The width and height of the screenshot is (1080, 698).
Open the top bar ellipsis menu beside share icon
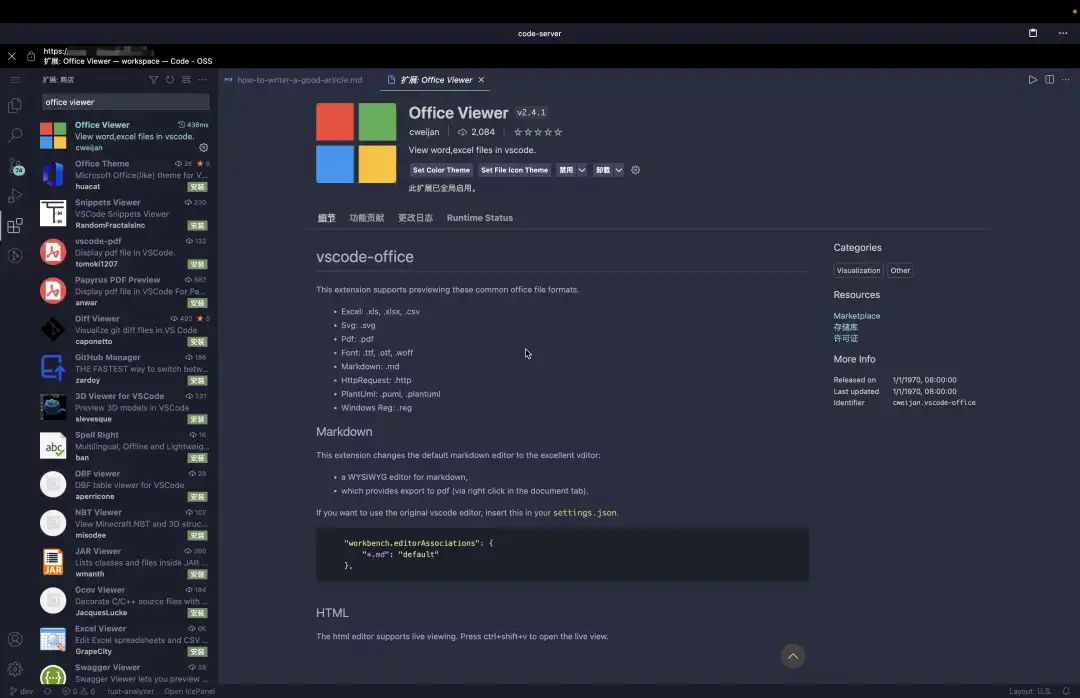(x=1063, y=33)
